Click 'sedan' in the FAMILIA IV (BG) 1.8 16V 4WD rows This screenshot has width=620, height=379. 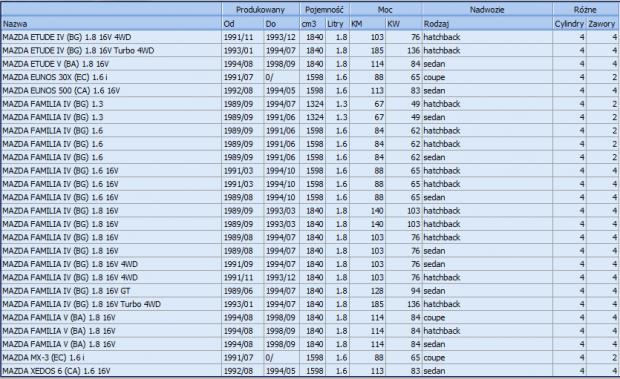coord(434,264)
